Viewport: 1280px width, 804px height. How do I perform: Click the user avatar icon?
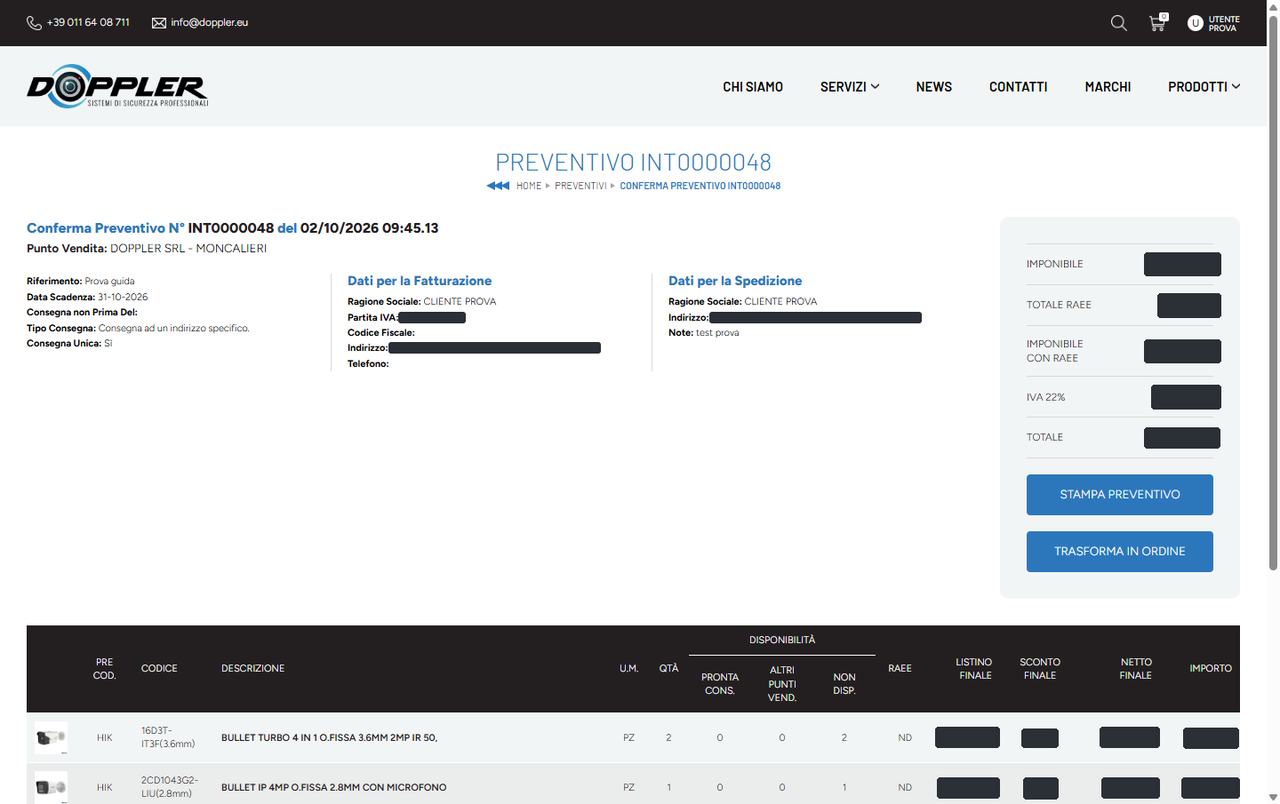(1195, 23)
